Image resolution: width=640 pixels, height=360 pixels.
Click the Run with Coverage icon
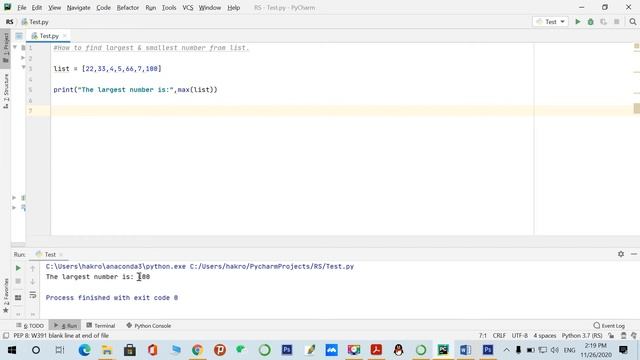[x=603, y=22]
